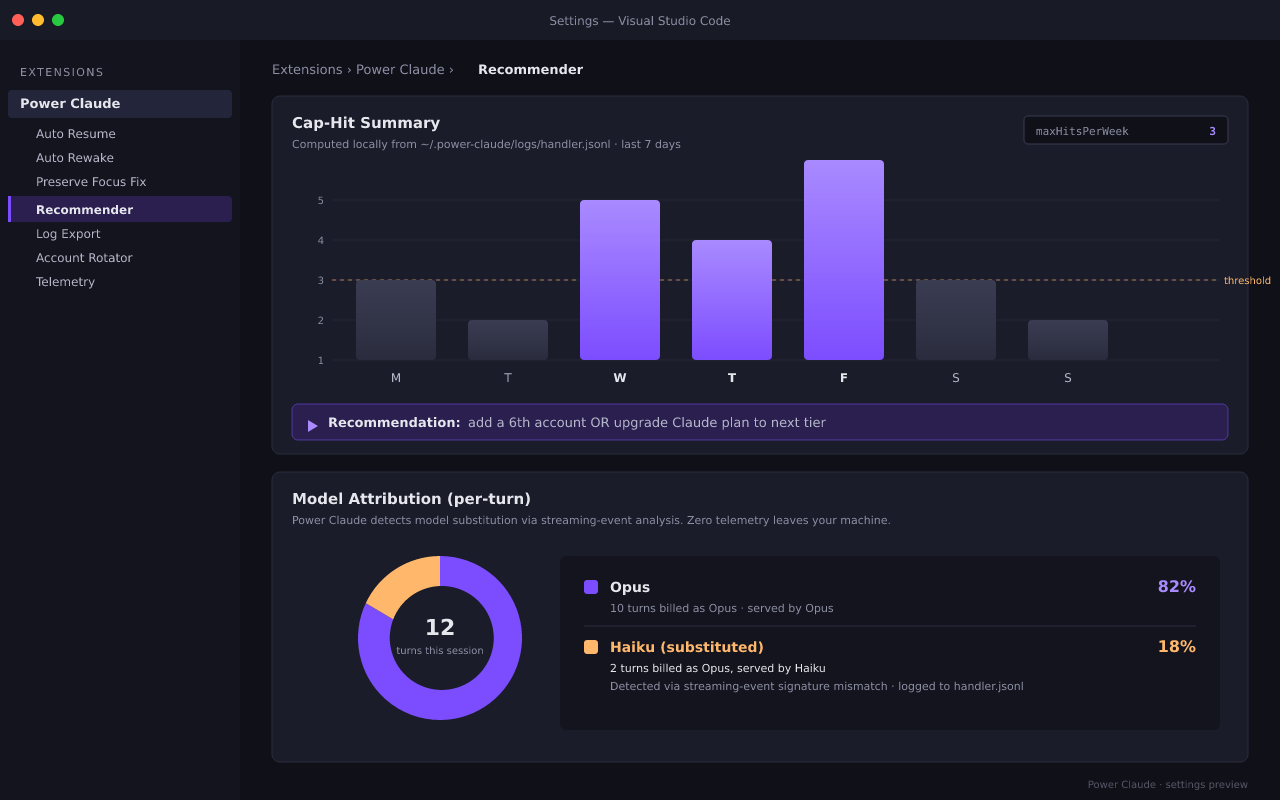Click the W day label under the chart
Screen dimensions: 1280x800
pyautogui.click(x=620, y=378)
